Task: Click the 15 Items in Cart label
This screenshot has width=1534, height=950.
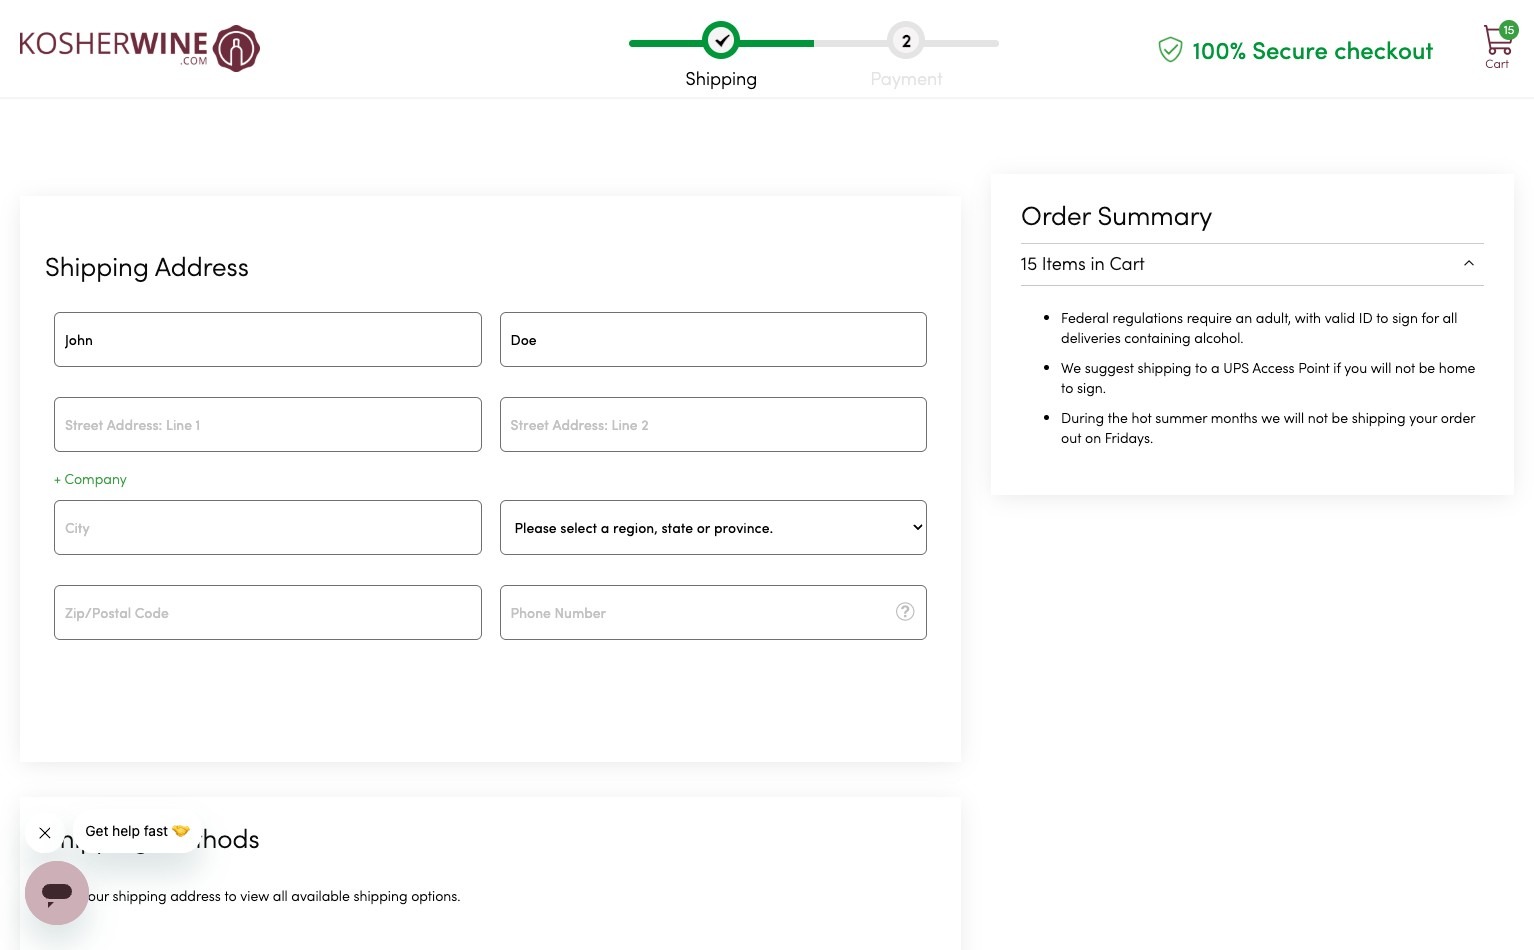Action: (1082, 264)
